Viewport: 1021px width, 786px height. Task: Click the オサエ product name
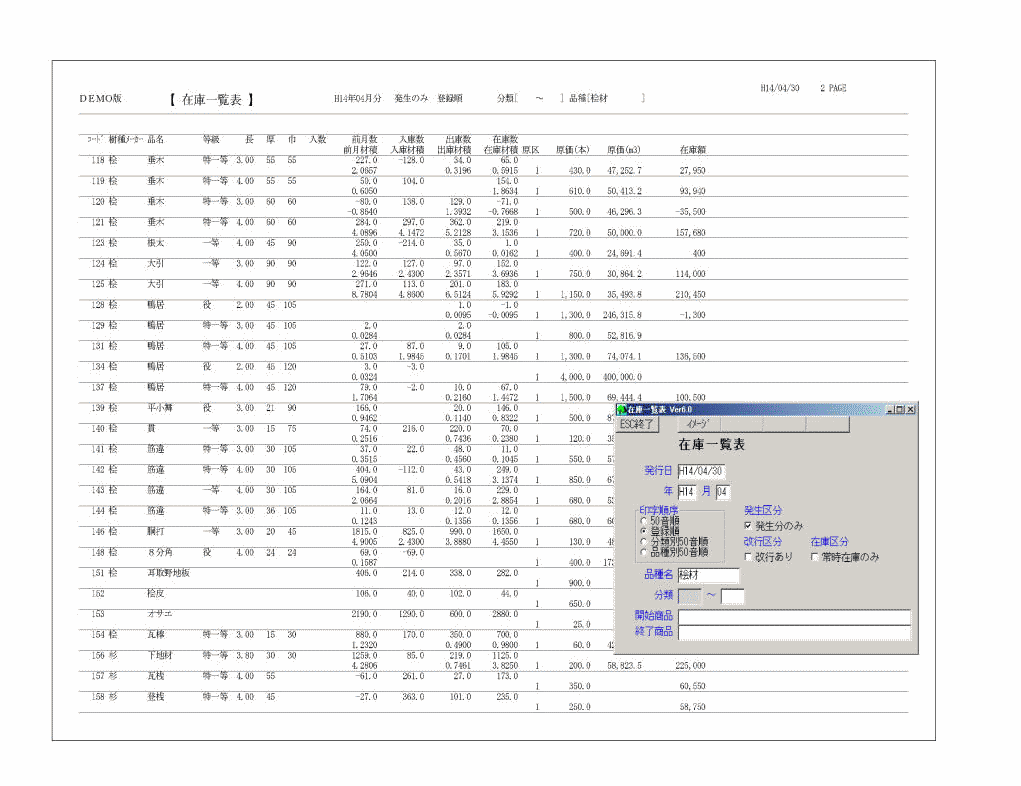coord(160,614)
